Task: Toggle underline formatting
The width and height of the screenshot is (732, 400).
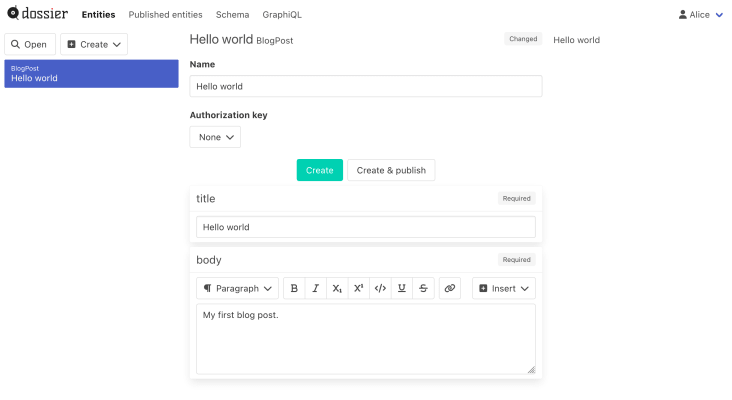Action: point(401,288)
